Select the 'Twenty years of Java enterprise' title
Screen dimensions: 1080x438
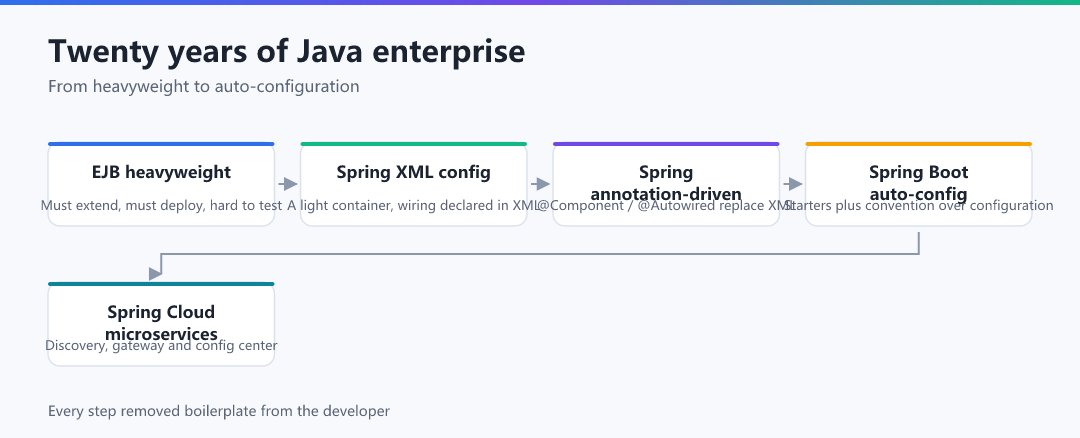pyautogui.click(x=287, y=52)
